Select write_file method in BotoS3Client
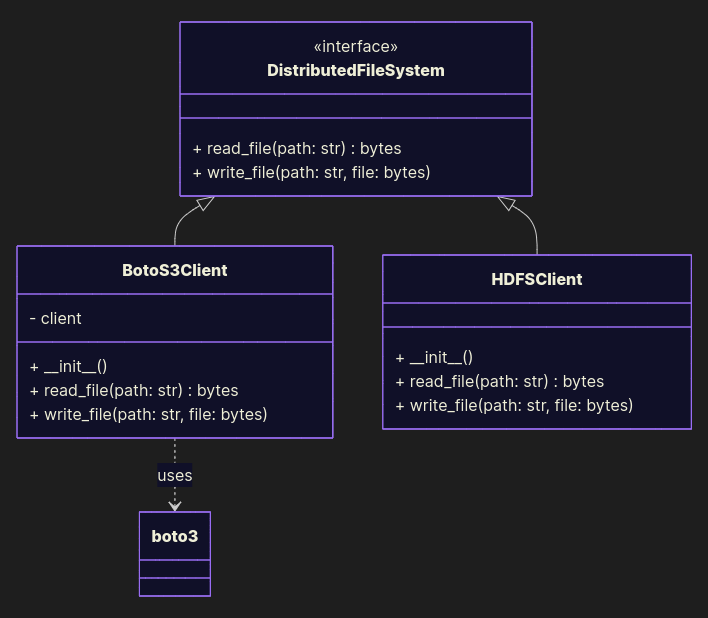The width and height of the screenshot is (708, 618). point(149,414)
